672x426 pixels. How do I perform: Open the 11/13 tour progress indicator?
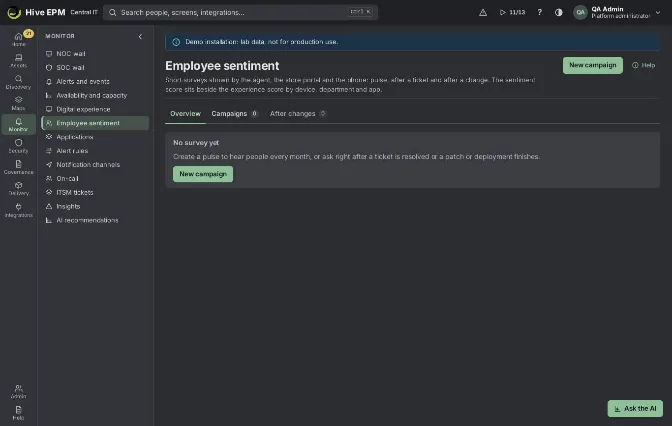[512, 12]
